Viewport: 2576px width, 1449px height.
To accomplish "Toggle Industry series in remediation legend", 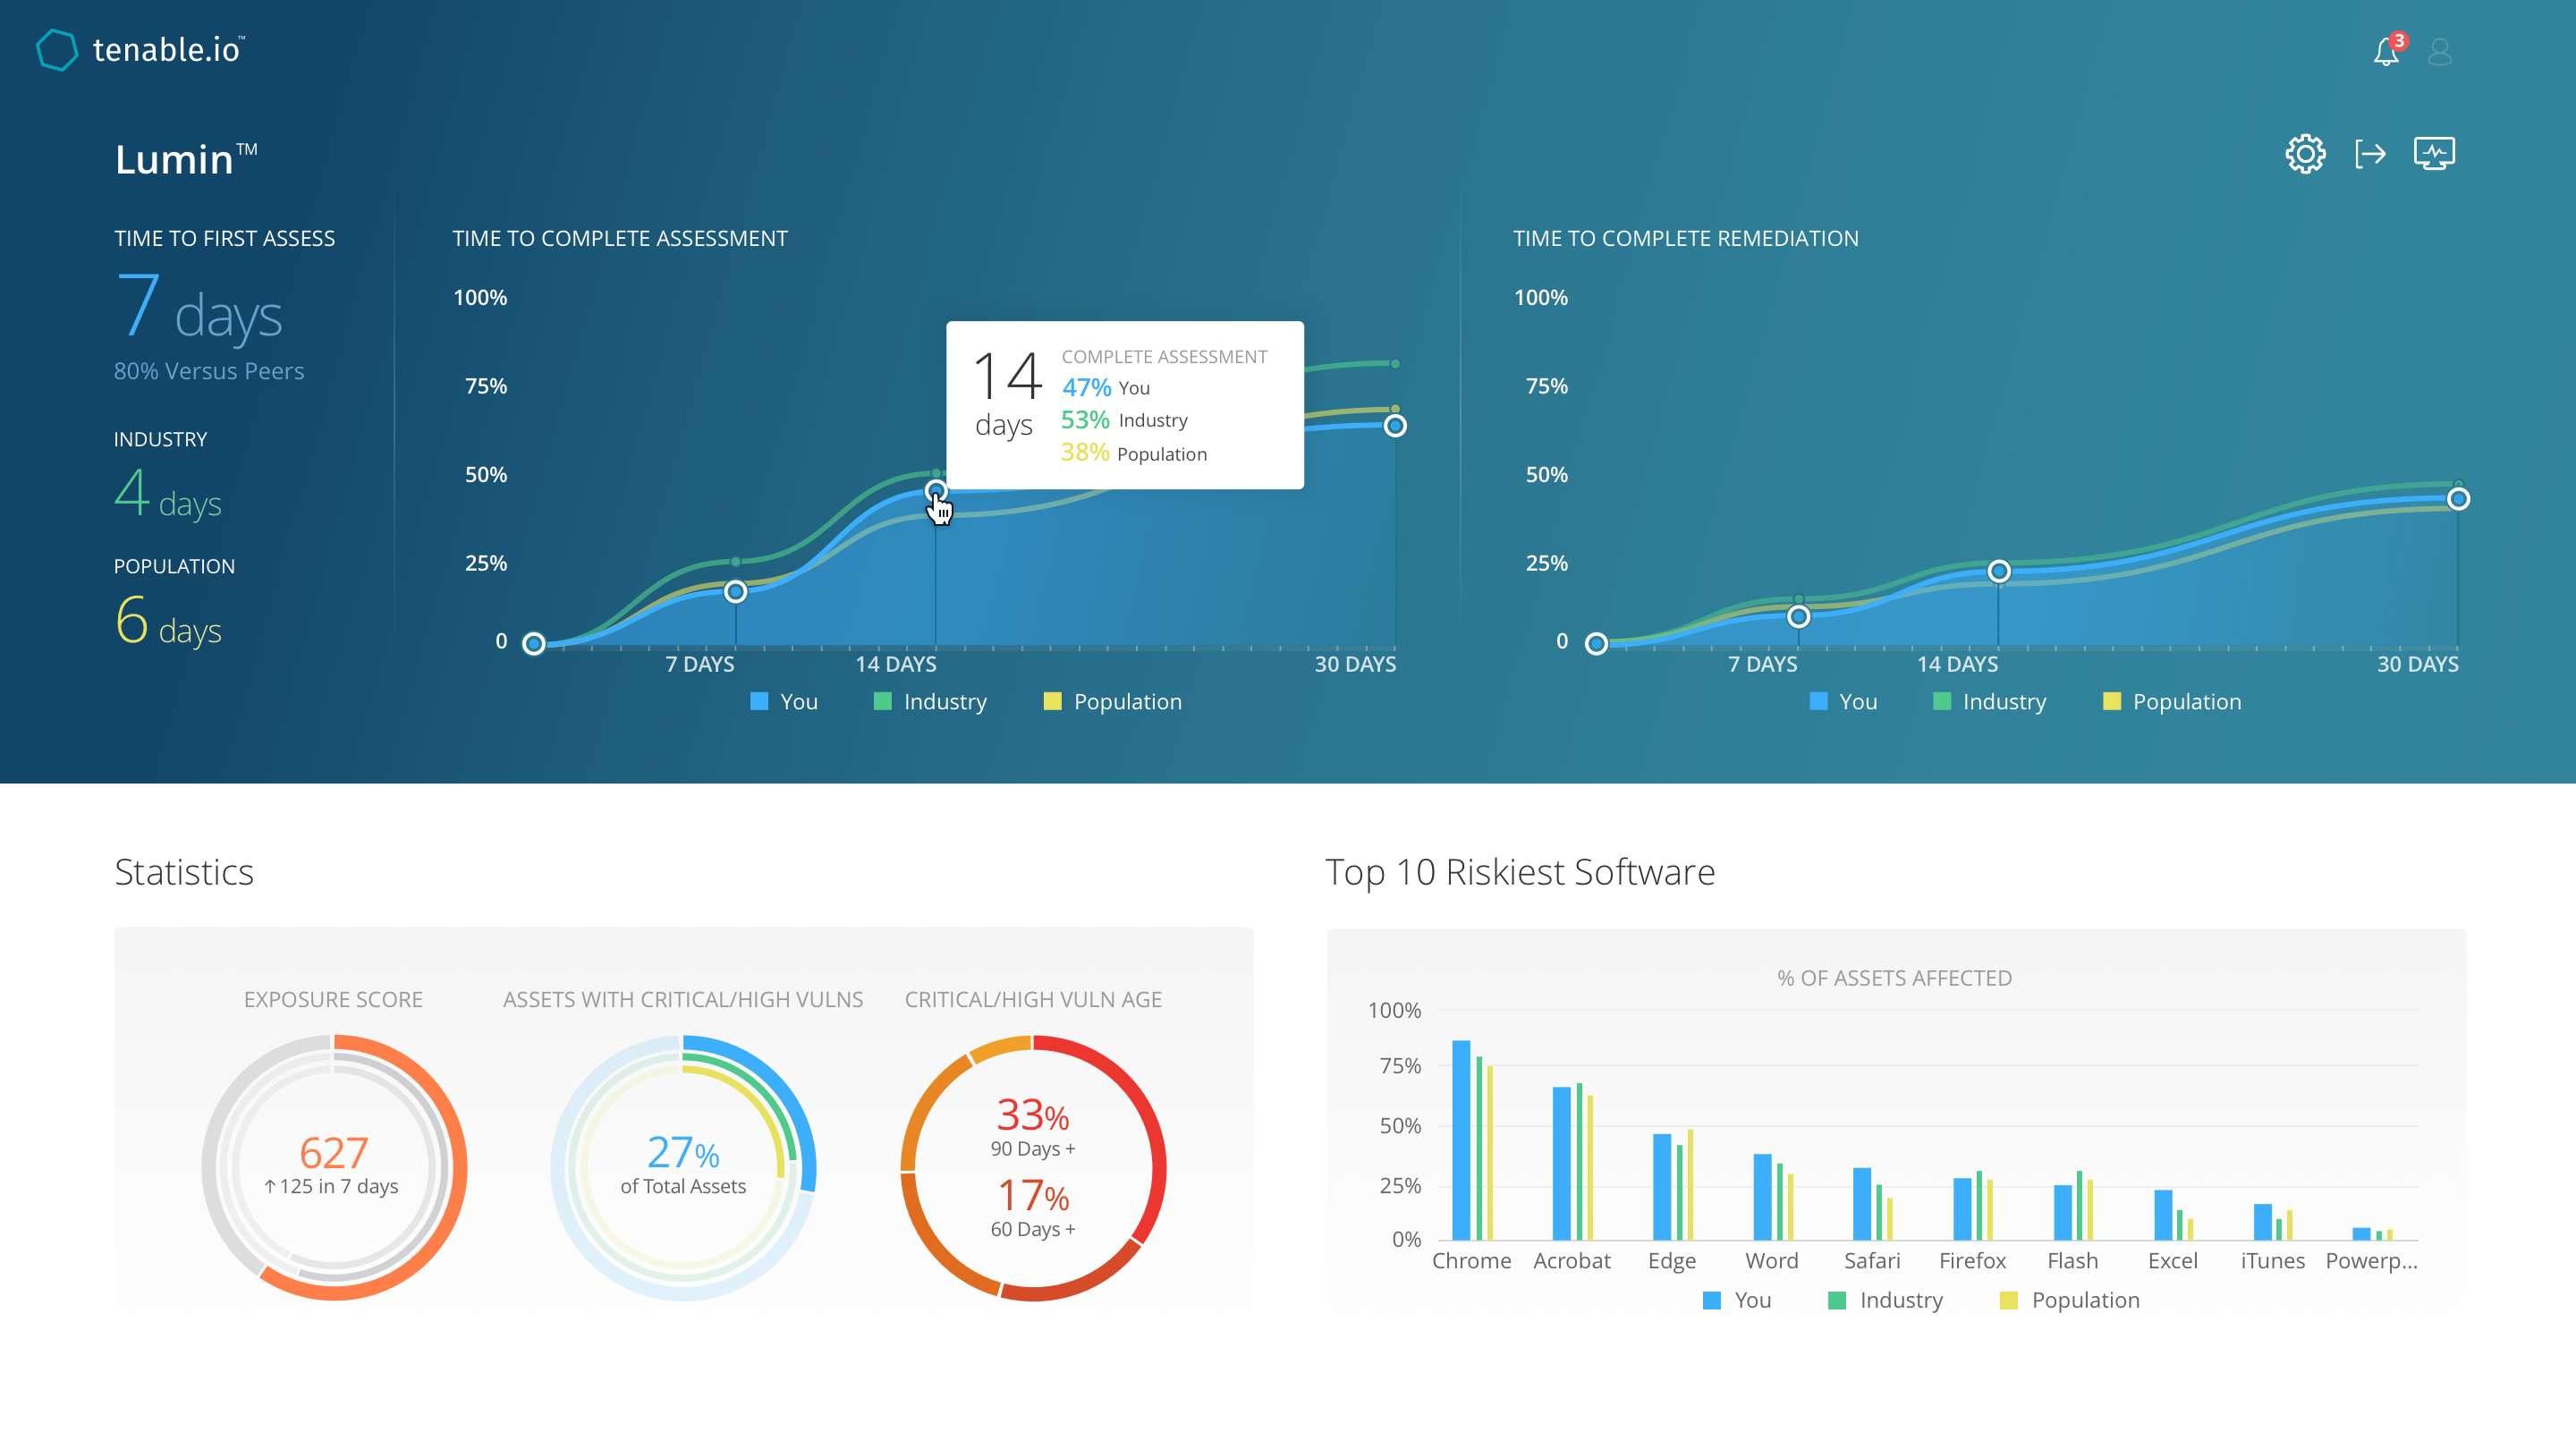I will click(2005, 701).
